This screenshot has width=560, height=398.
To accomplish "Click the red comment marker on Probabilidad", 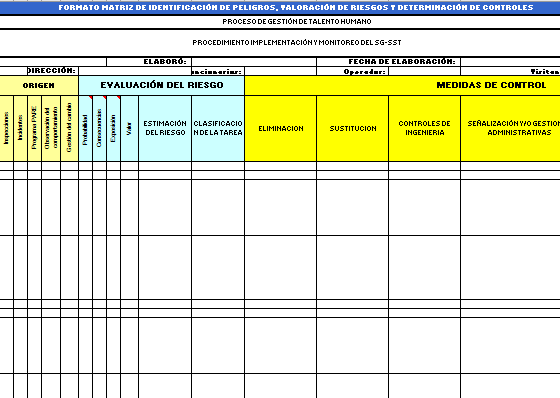I will coord(91,97).
